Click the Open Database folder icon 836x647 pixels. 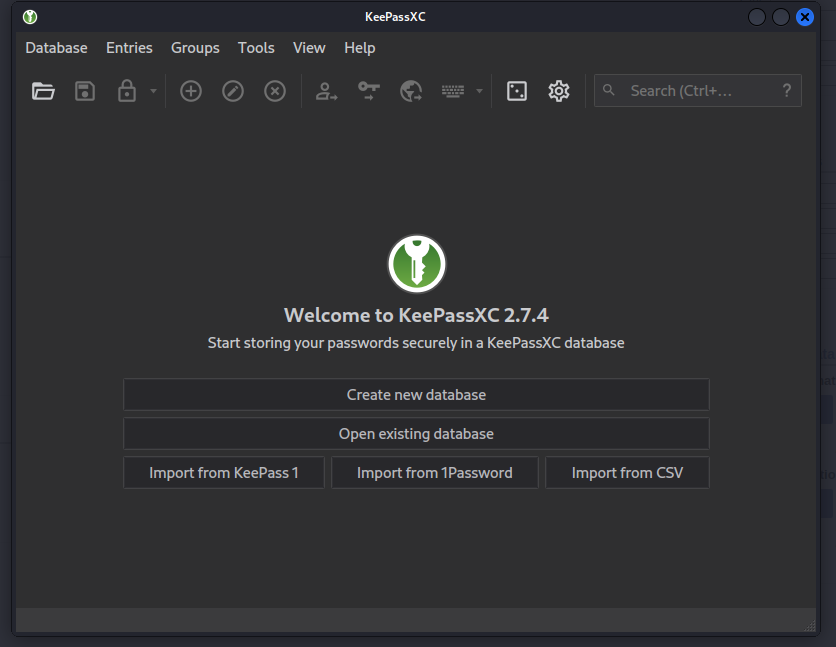point(43,91)
